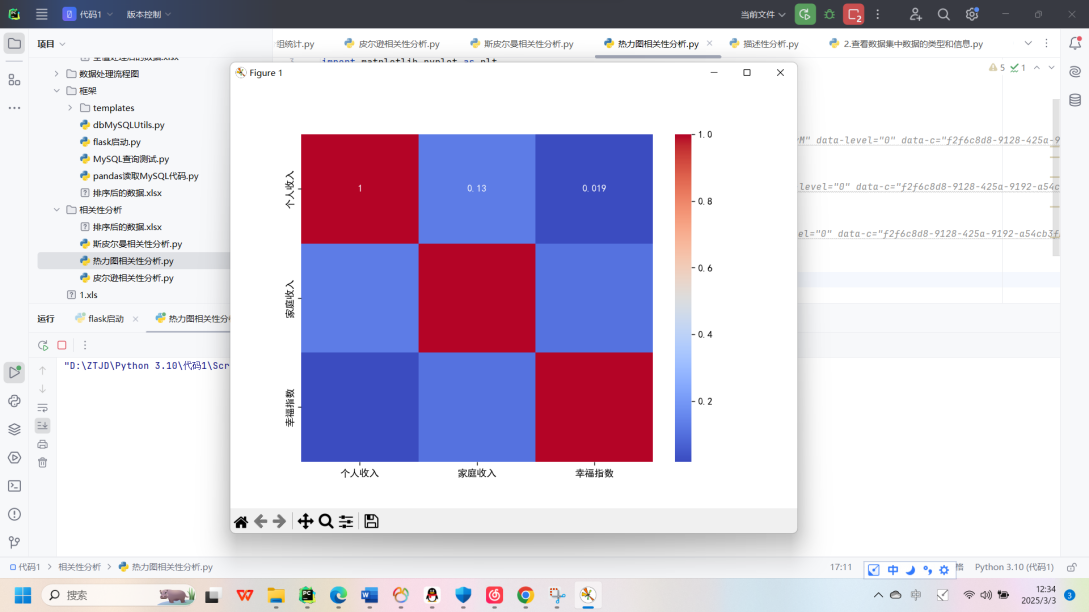Reset view with the Figure Home icon
This screenshot has width=1089, height=612.
pyautogui.click(x=241, y=522)
